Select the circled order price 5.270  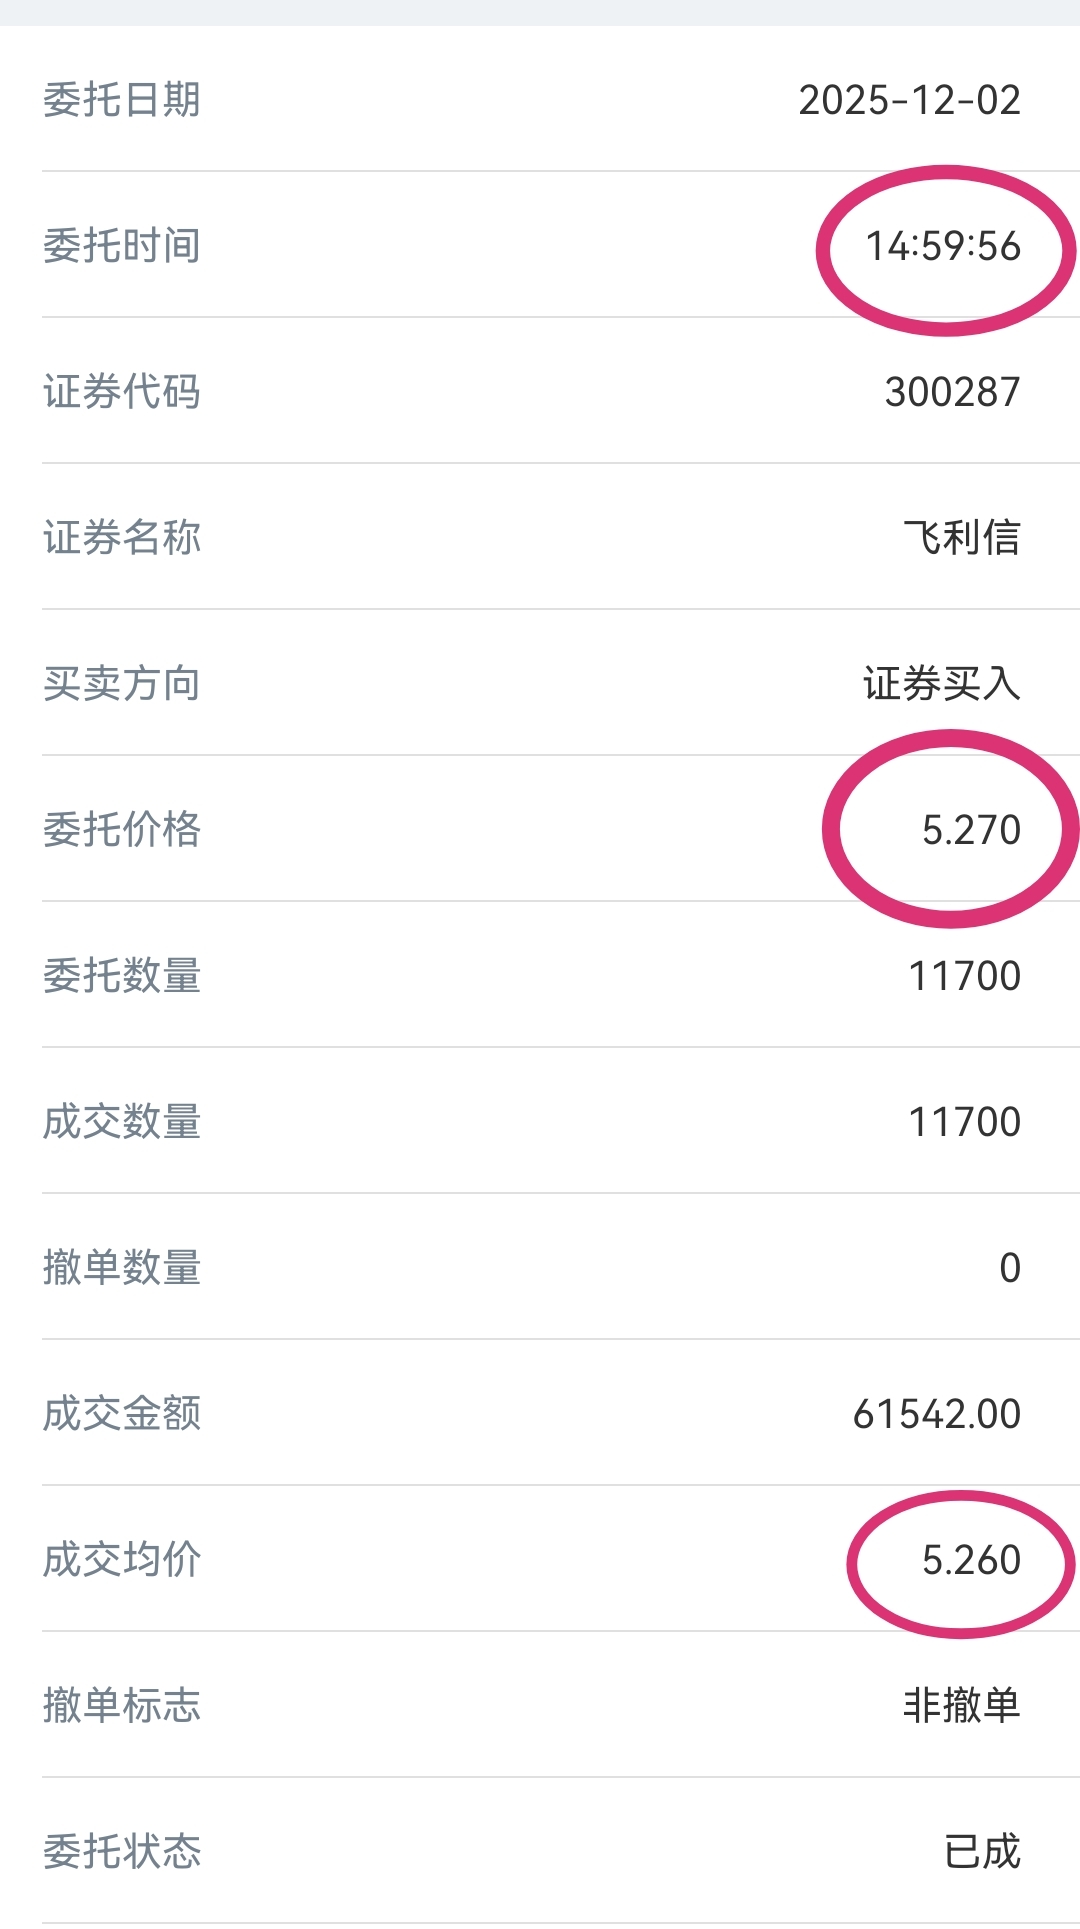click(x=971, y=830)
